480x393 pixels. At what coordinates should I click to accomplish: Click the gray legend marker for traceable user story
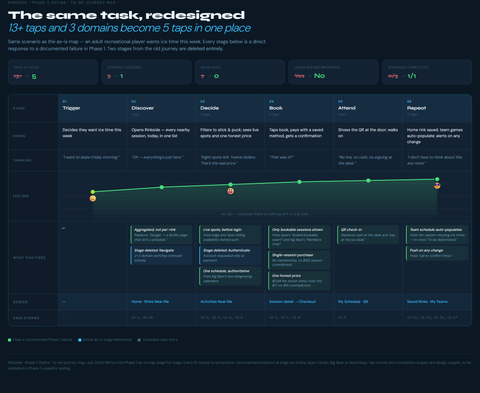point(139,340)
